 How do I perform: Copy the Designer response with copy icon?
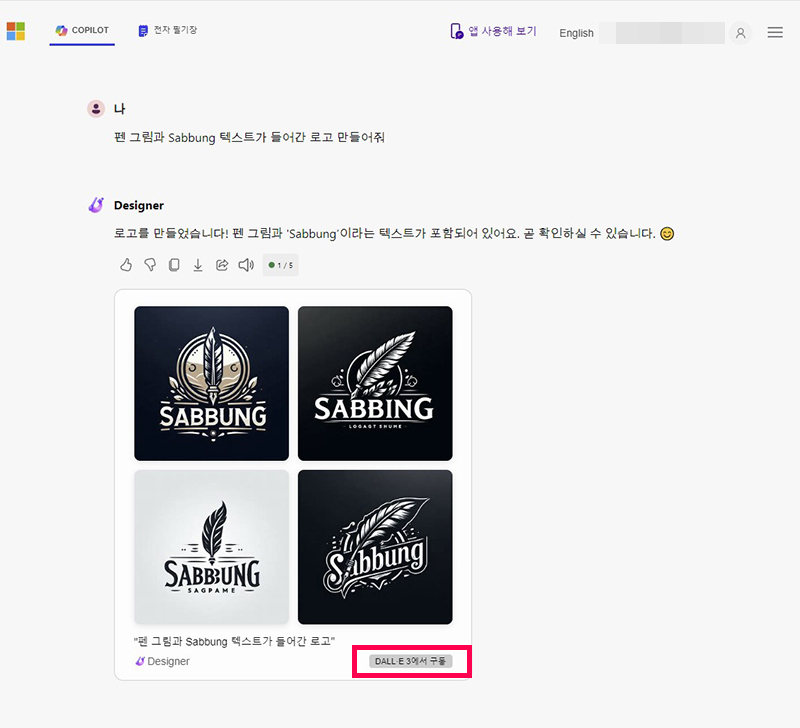coord(174,265)
